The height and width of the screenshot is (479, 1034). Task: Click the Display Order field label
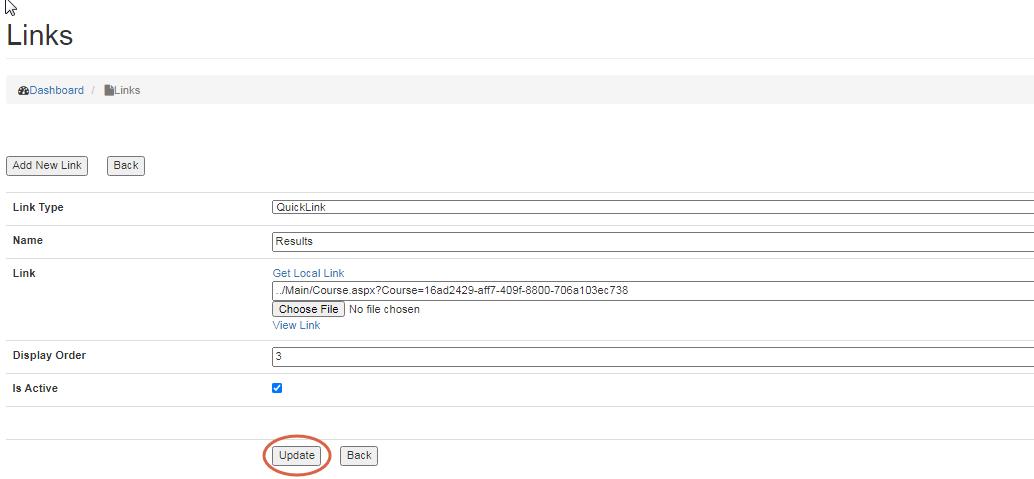point(56,355)
